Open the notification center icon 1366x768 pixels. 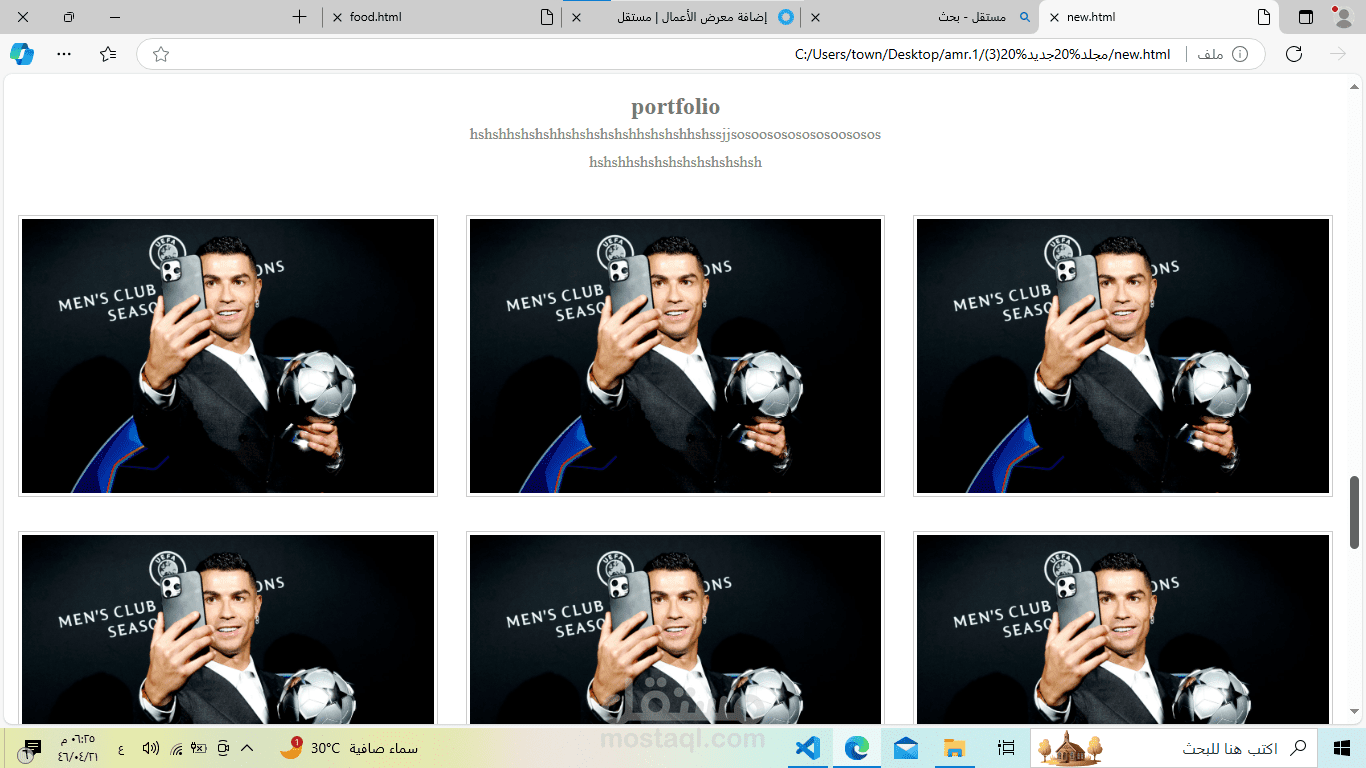pos(28,748)
